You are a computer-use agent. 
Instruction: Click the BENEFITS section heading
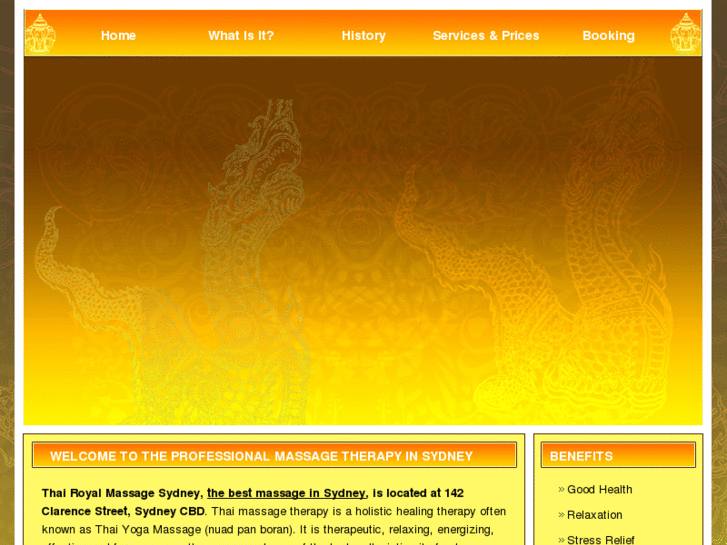(x=581, y=456)
